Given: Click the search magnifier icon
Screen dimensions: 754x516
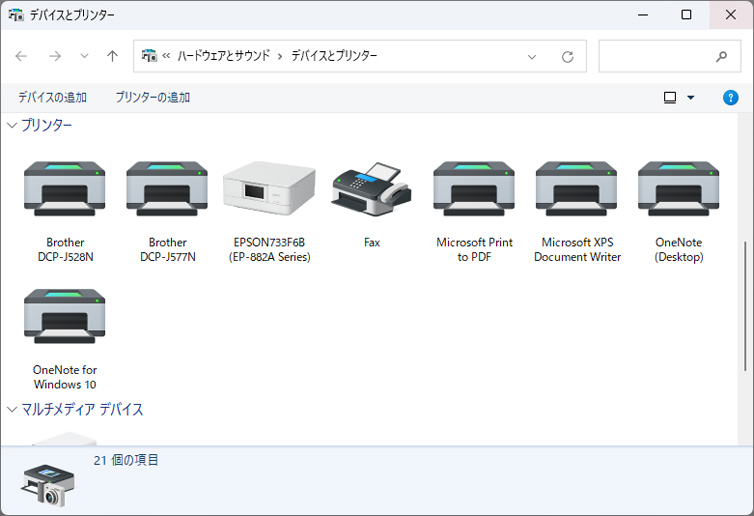Looking at the screenshot, I should (721, 56).
